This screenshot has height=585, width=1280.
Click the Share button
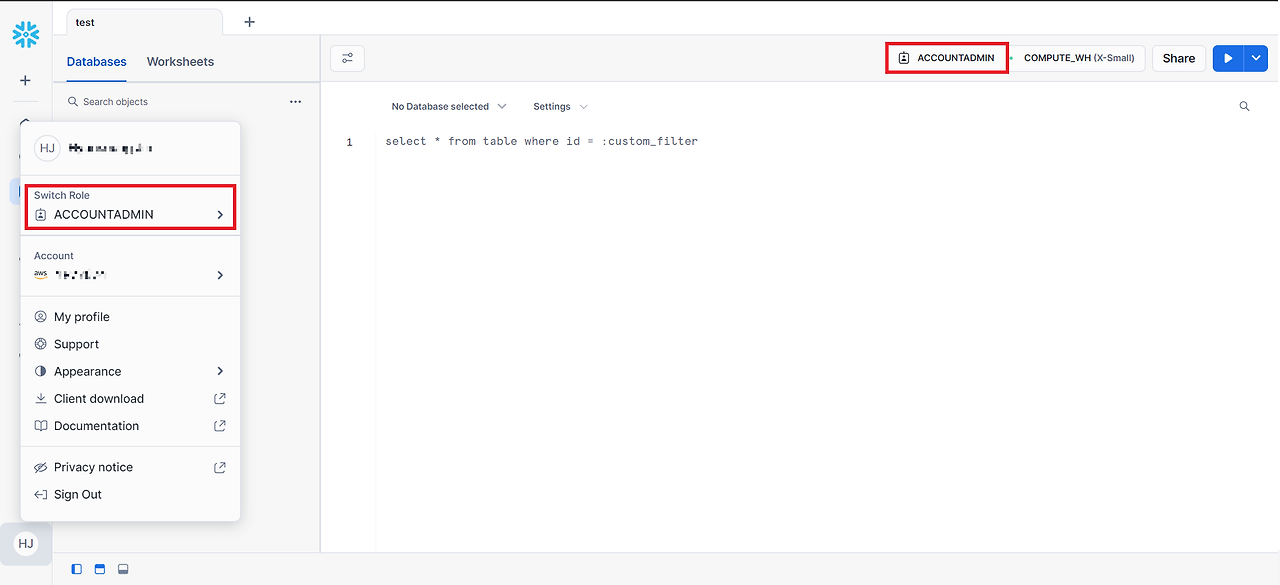(x=1179, y=58)
